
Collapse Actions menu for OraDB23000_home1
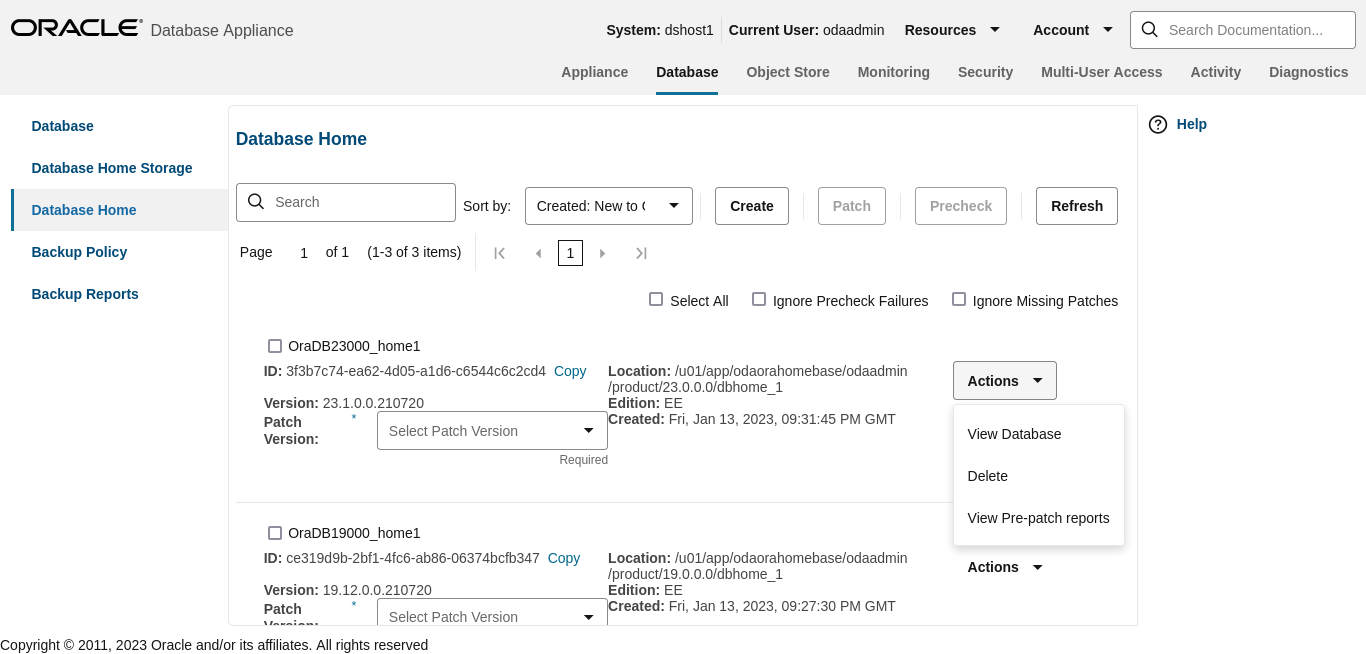pyautogui.click(x=1005, y=381)
